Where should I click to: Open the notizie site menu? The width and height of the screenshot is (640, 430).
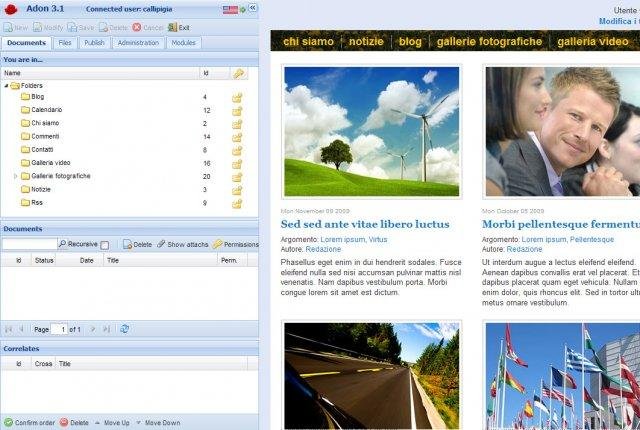pos(366,41)
